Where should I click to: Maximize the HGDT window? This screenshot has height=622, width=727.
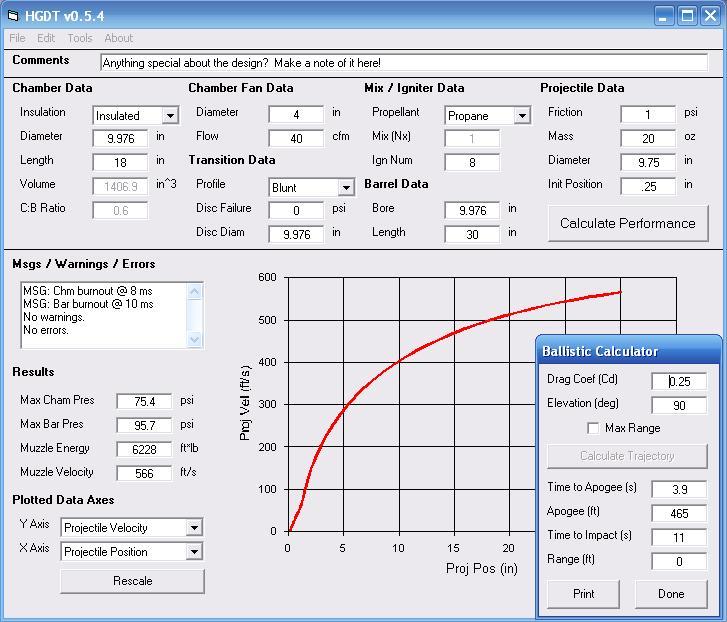[688, 15]
